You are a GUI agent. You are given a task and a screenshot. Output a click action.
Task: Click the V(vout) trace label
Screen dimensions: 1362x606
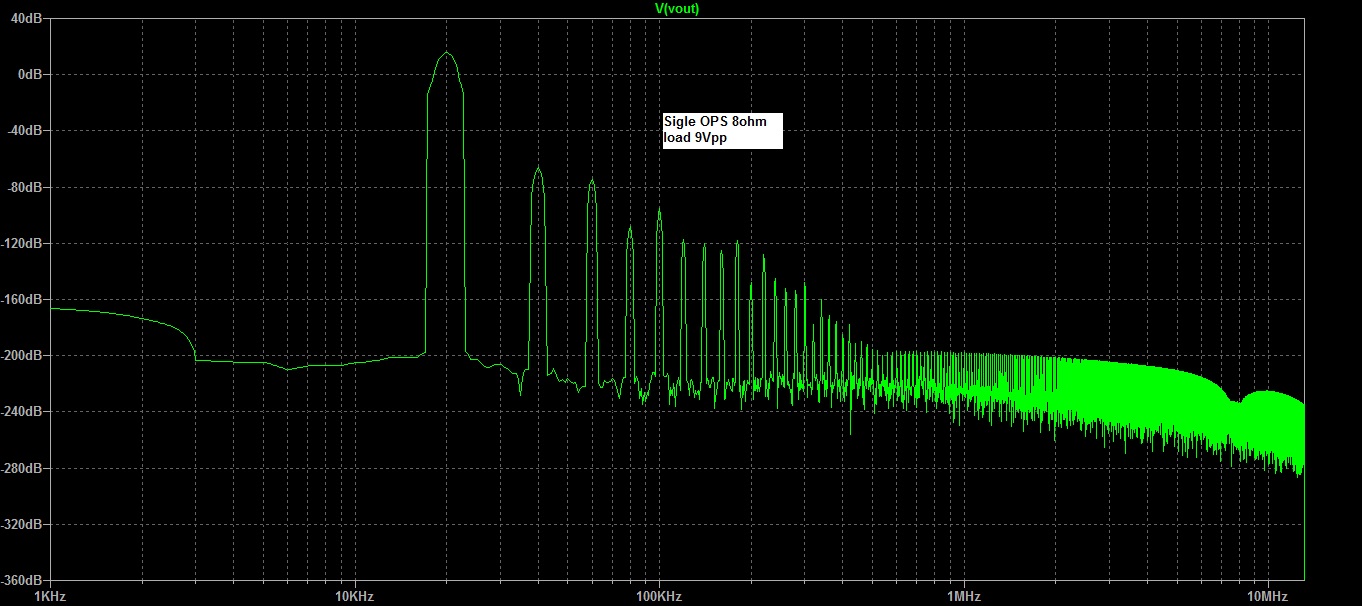point(676,8)
